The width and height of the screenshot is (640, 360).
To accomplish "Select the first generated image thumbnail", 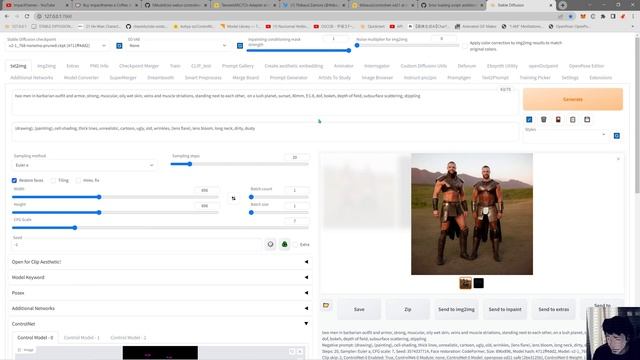I will coord(465,283).
